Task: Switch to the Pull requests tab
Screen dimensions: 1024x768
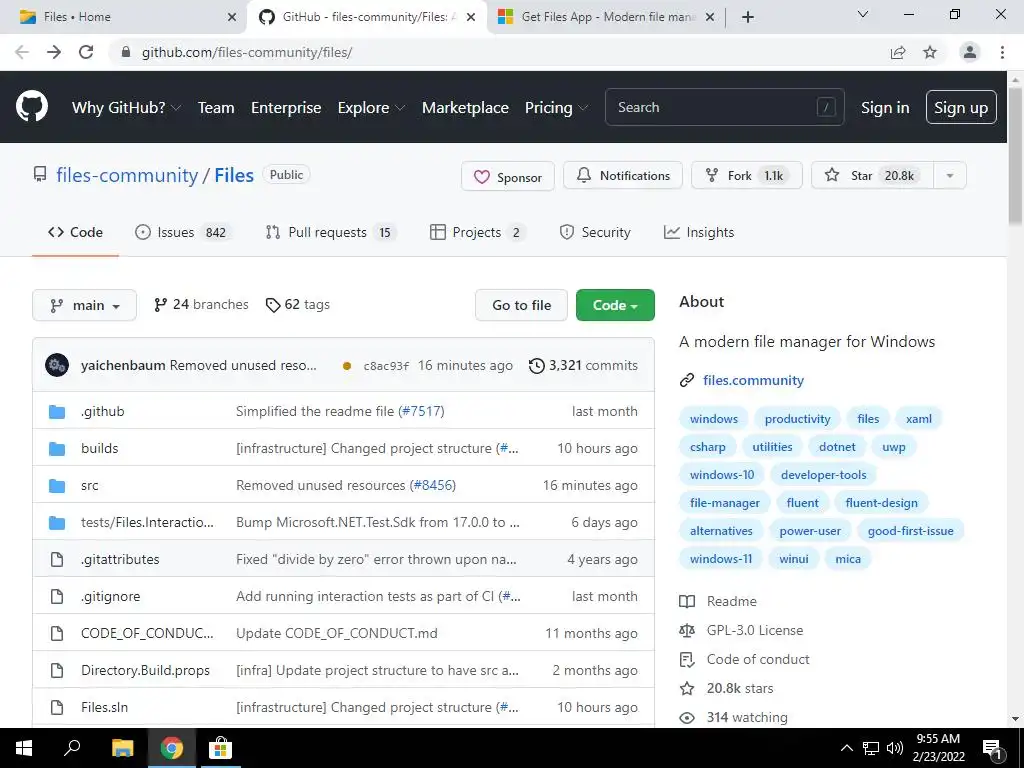Action: 331,232
